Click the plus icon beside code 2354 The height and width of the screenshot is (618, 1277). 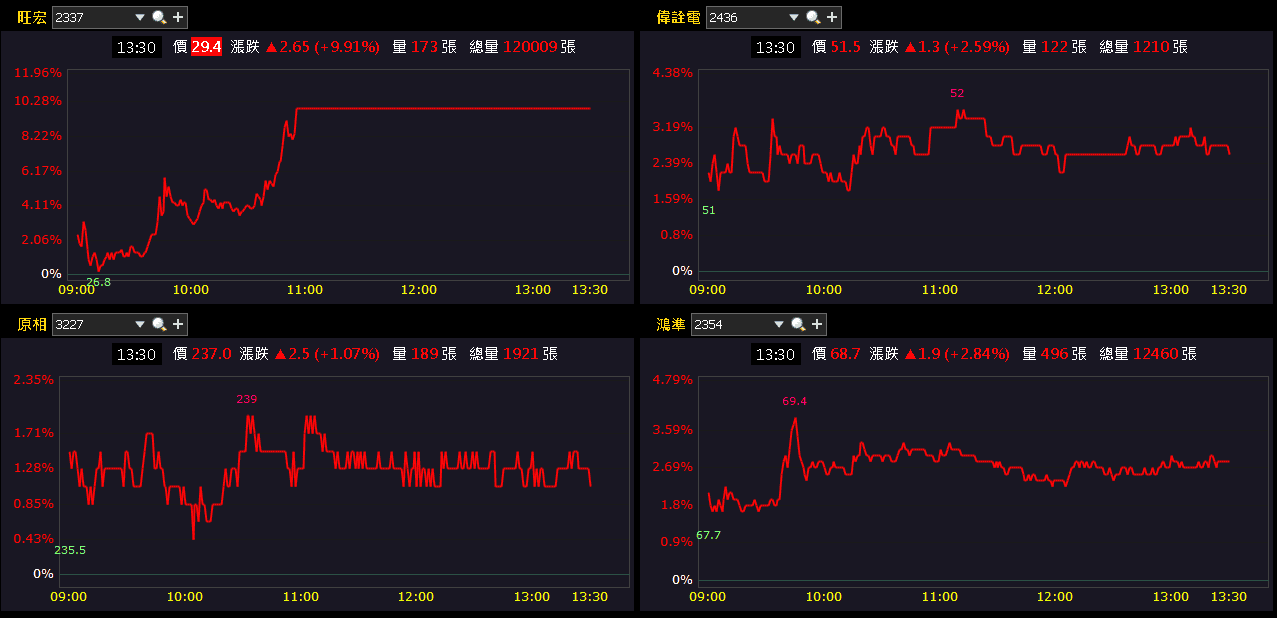pos(817,324)
